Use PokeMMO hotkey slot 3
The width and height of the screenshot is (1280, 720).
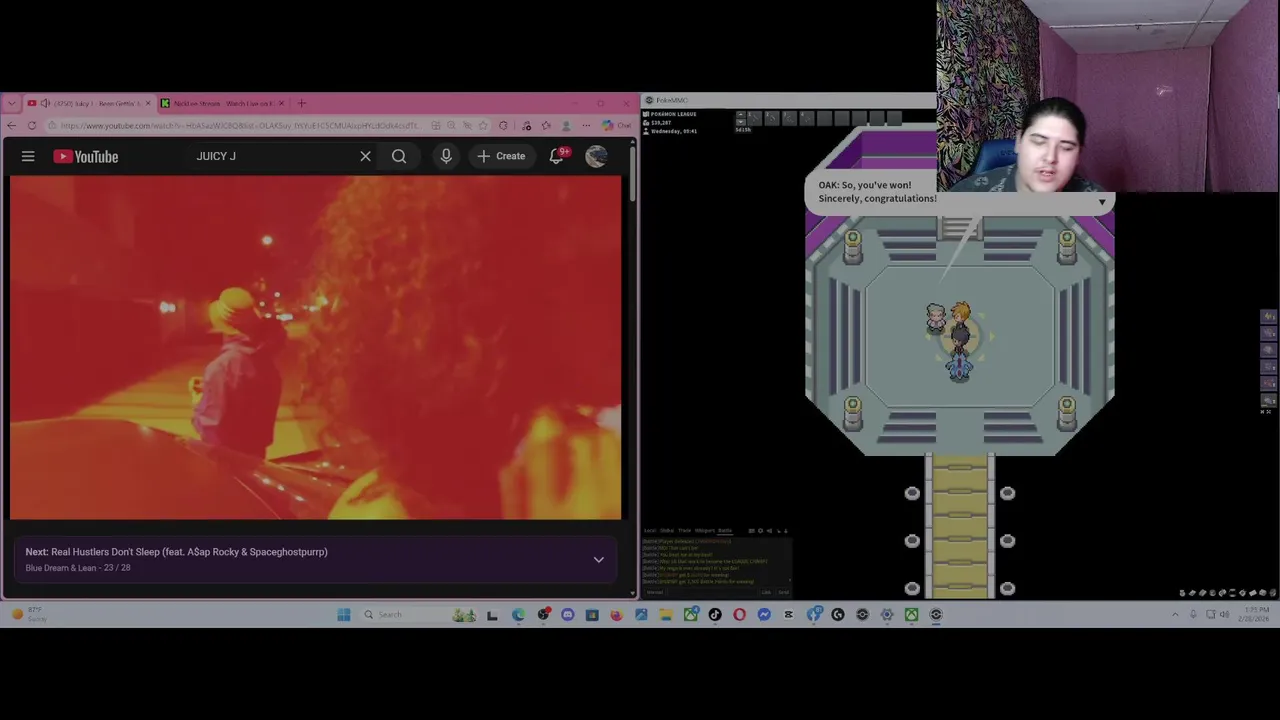(789, 118)
